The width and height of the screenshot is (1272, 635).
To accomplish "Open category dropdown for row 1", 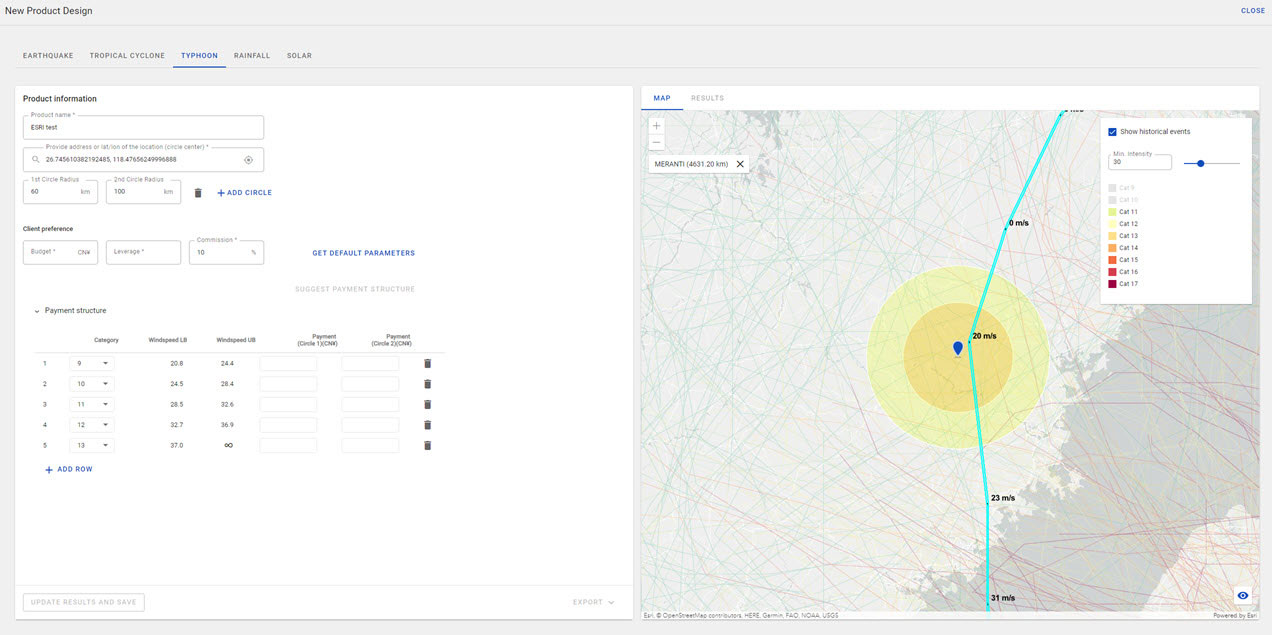I will (92, 363).
